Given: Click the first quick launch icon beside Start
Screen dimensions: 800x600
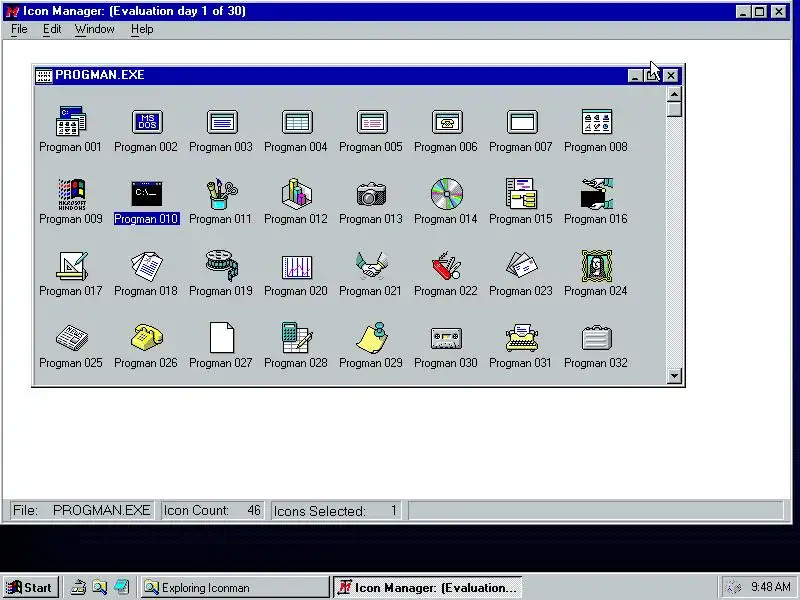Looking at the screenshot, I should click(78, 587).
